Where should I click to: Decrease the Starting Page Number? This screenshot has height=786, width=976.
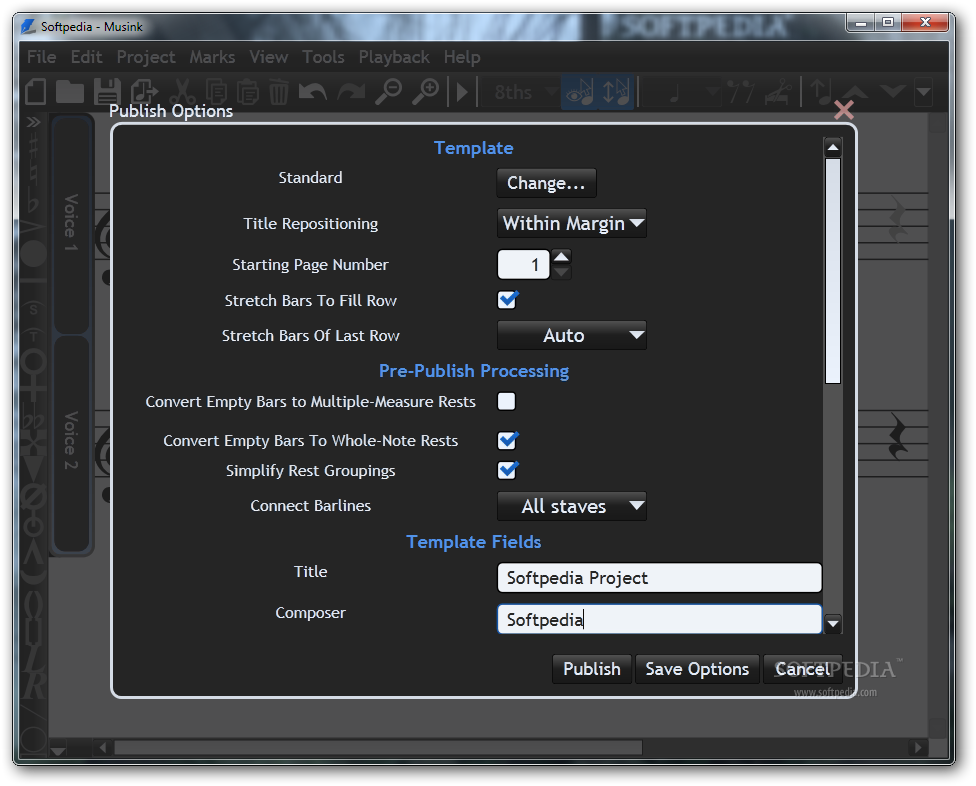tap(561, 273)
